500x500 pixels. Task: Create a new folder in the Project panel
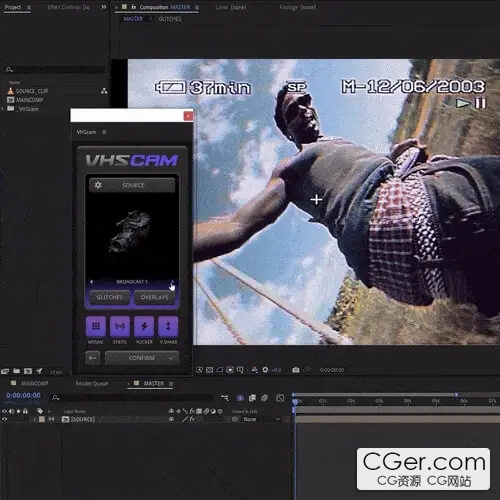pos(16,371)
